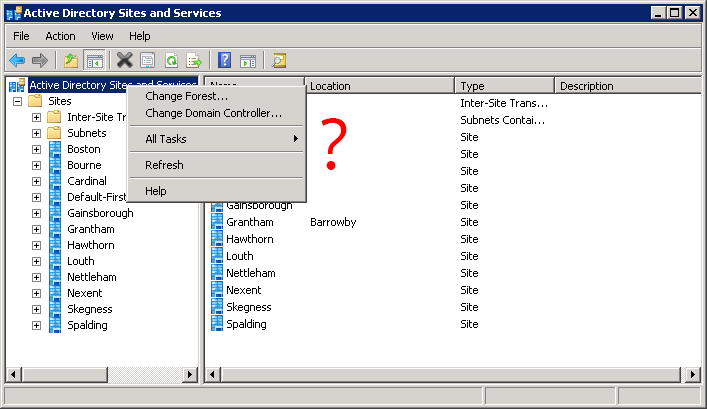
Task: Click the tree pane scrollbar left arrow
Action: 14,374
